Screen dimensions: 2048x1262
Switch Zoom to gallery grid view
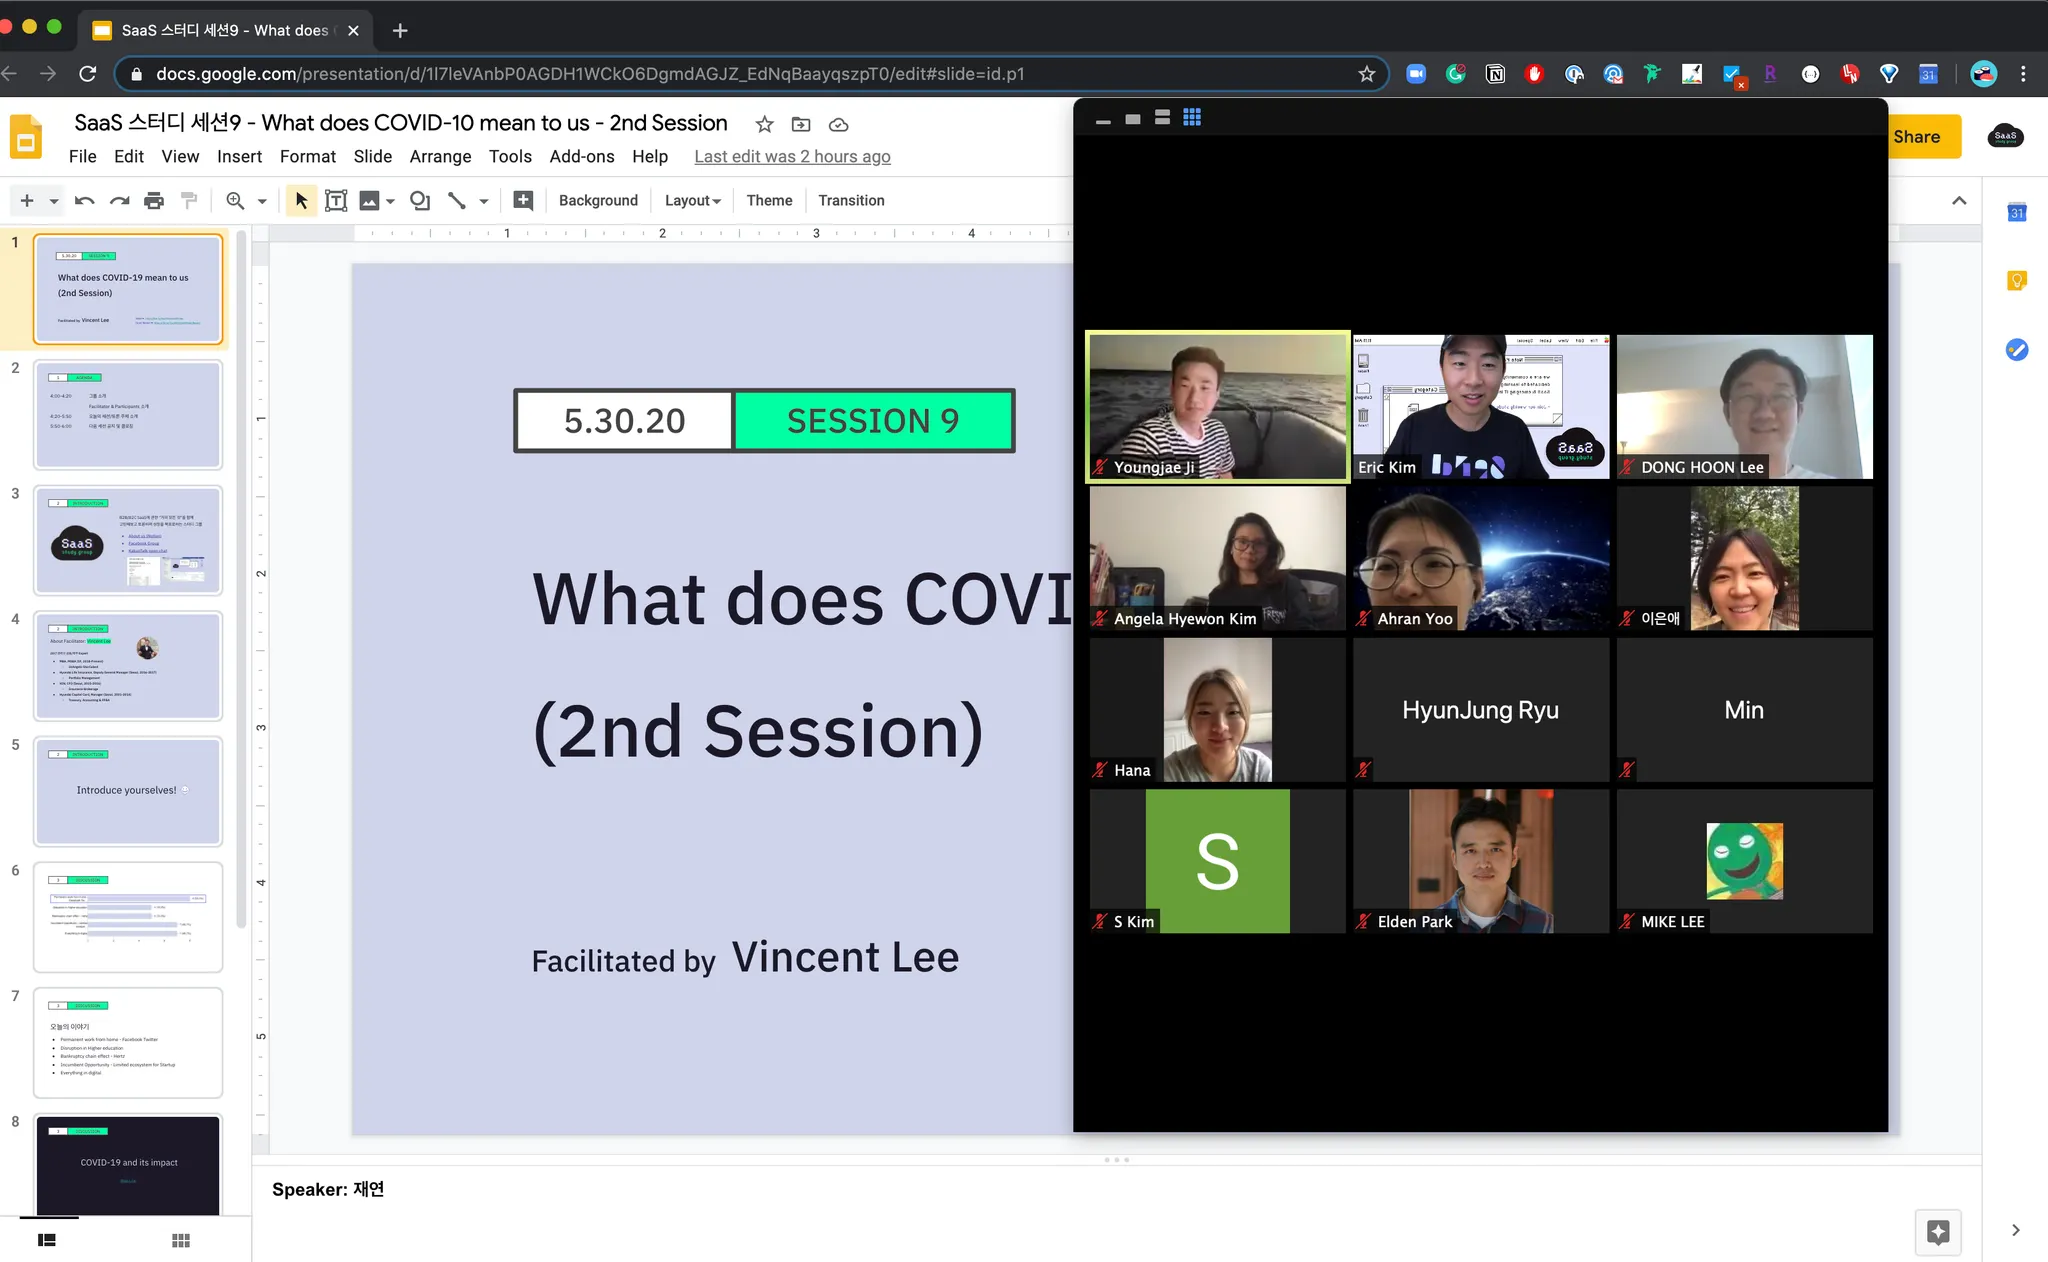pyautogui.click(x=1192, y=118)
